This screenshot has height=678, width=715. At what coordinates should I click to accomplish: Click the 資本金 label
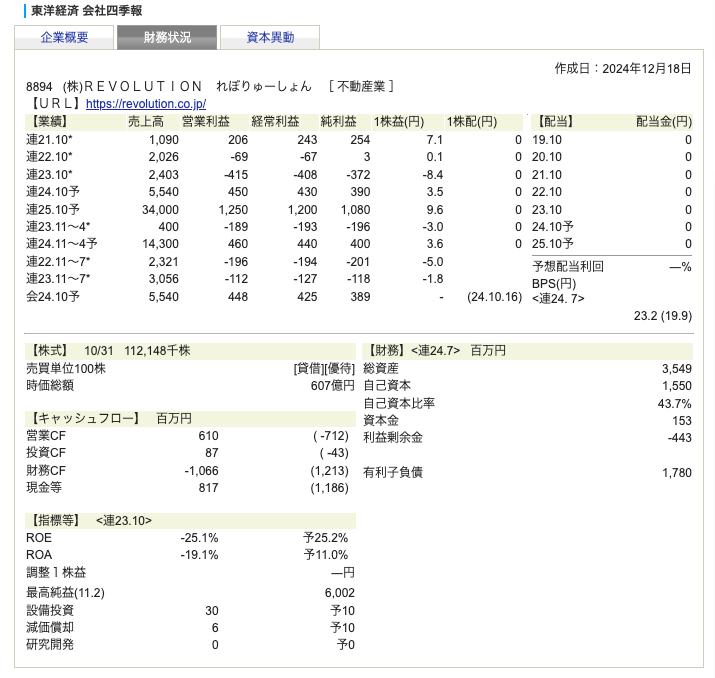[381, 420]
